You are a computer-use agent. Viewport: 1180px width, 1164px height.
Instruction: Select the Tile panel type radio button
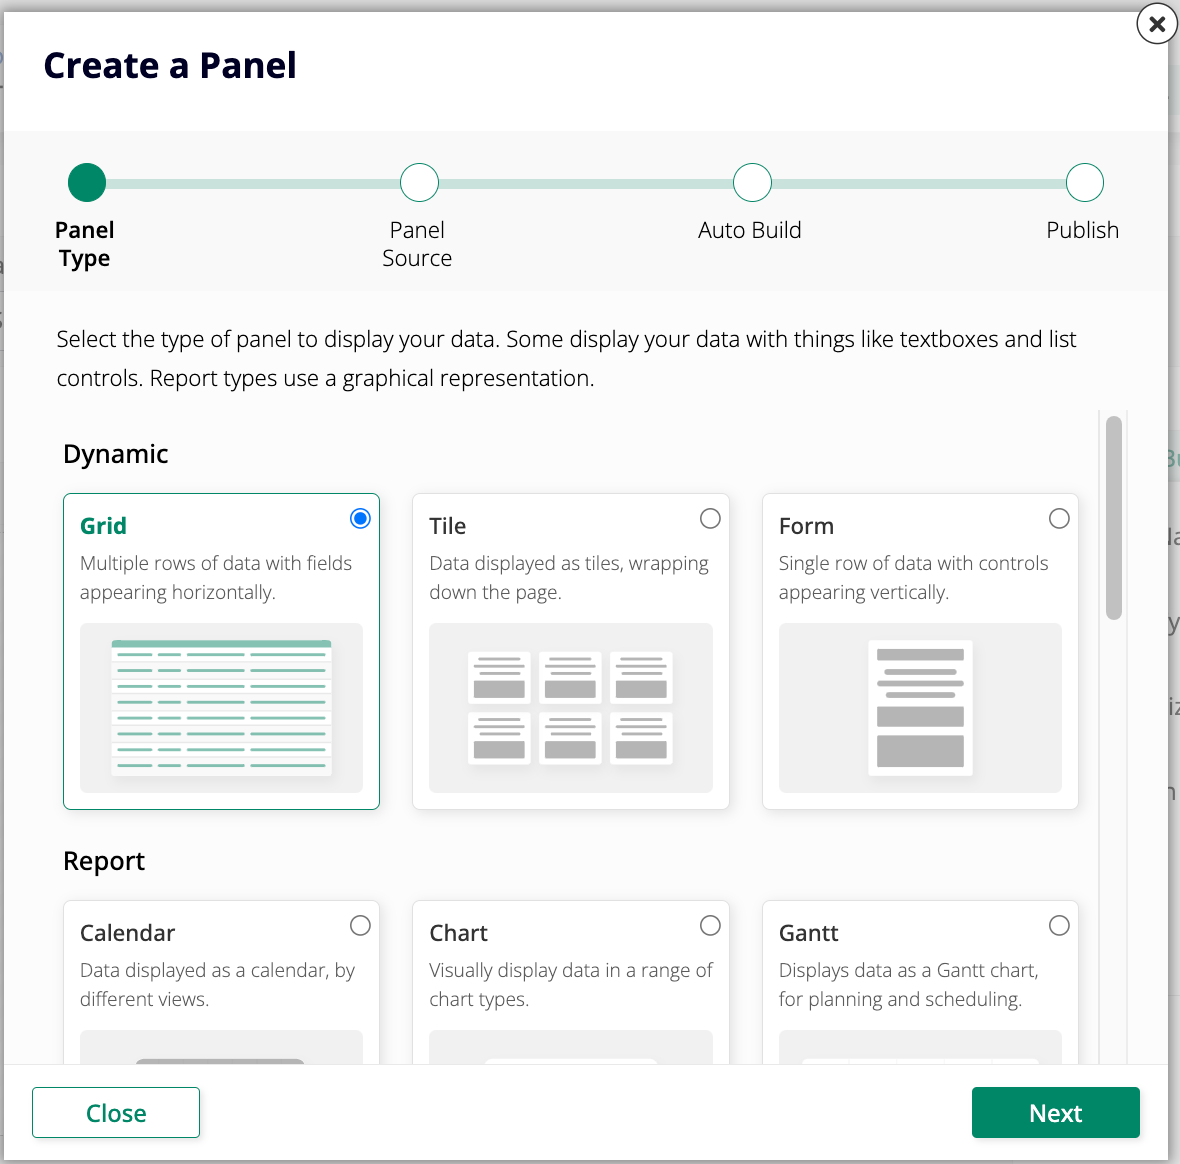(x=710, y=518)
